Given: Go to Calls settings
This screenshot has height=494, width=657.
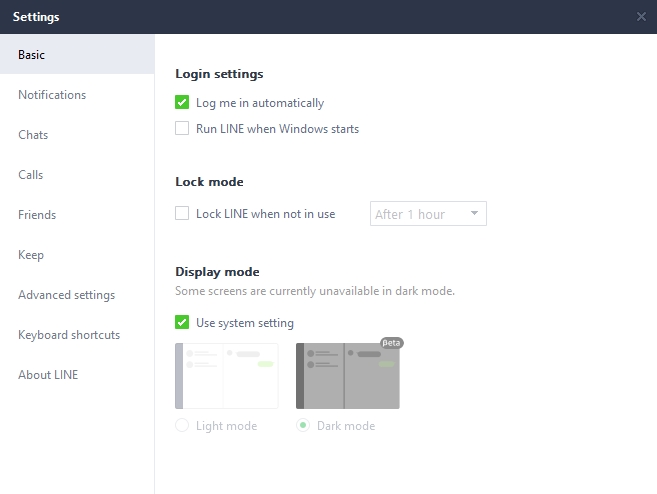Looking at the screenshot, I should click(77, 175).
